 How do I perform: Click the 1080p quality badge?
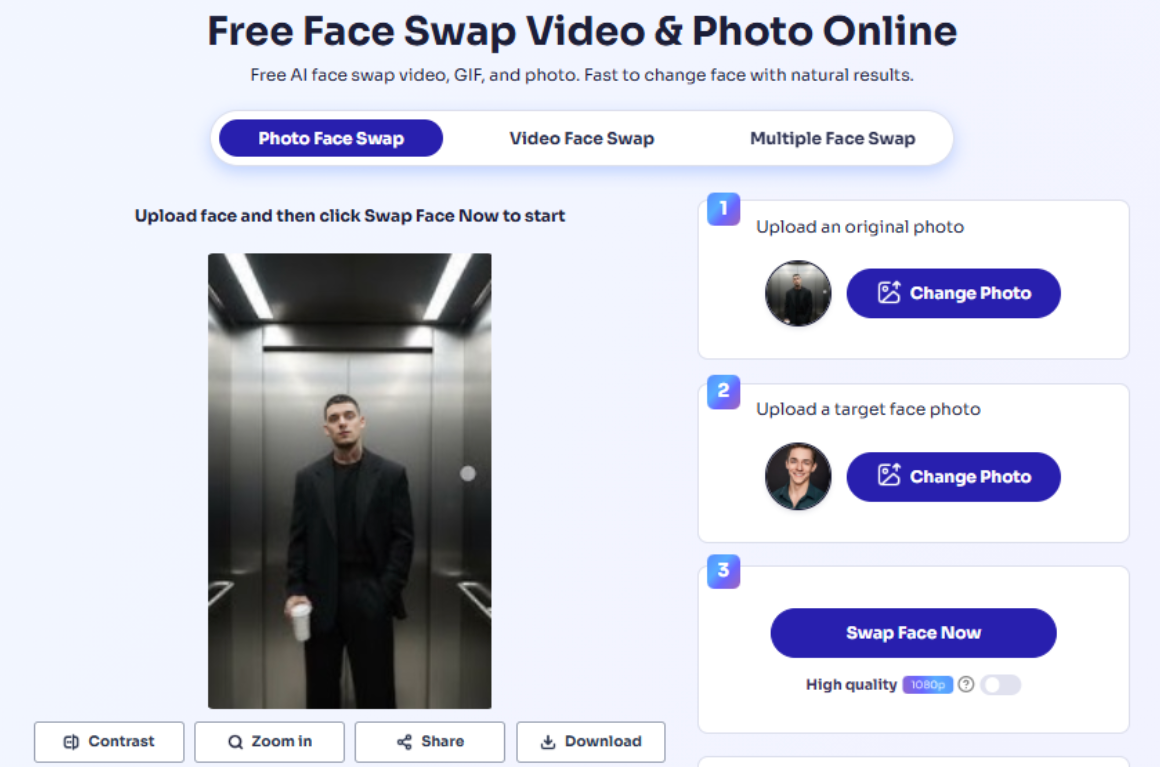(x=928, y=685)
